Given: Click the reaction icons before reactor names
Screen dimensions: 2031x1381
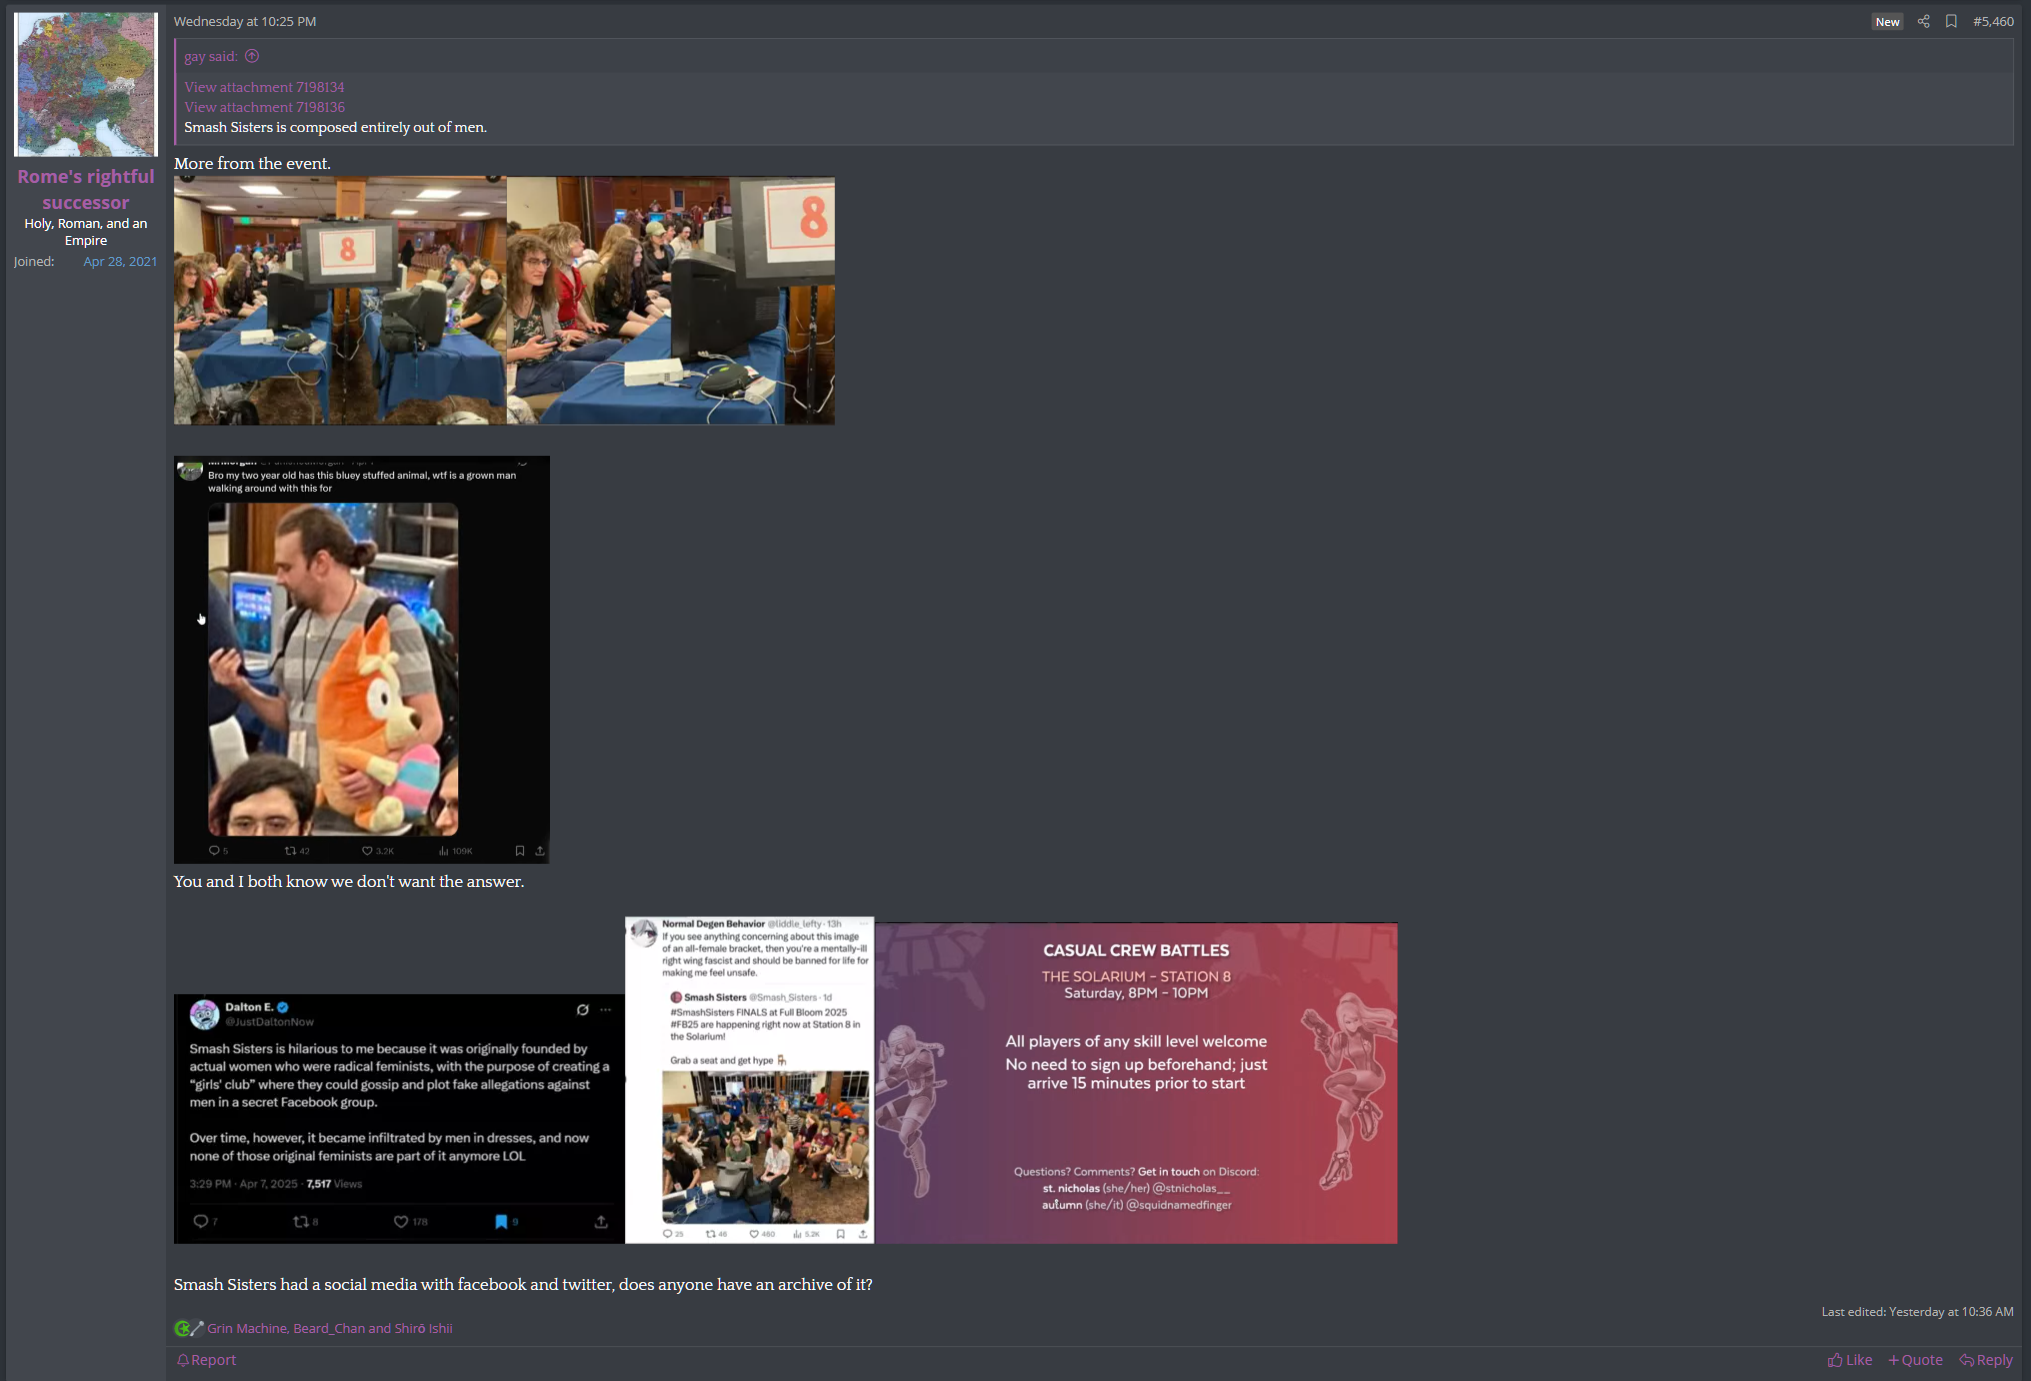Looking at the screenshot, I should coord(189,1328).
